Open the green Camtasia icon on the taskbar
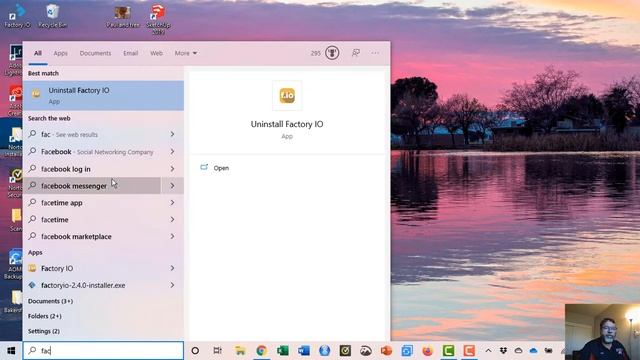The image size is (640, 360). (x=448, y=351)
